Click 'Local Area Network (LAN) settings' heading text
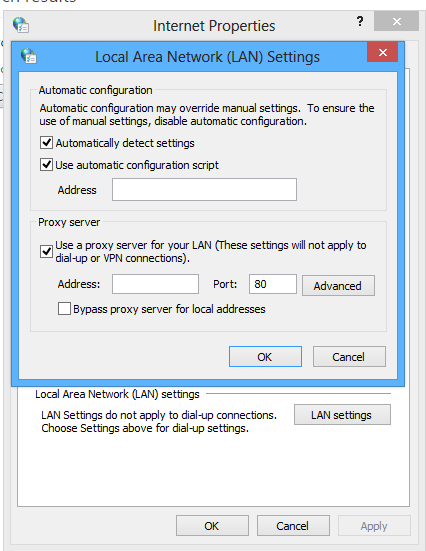Screen dimensions: 426x551 [x=117, y=394]
